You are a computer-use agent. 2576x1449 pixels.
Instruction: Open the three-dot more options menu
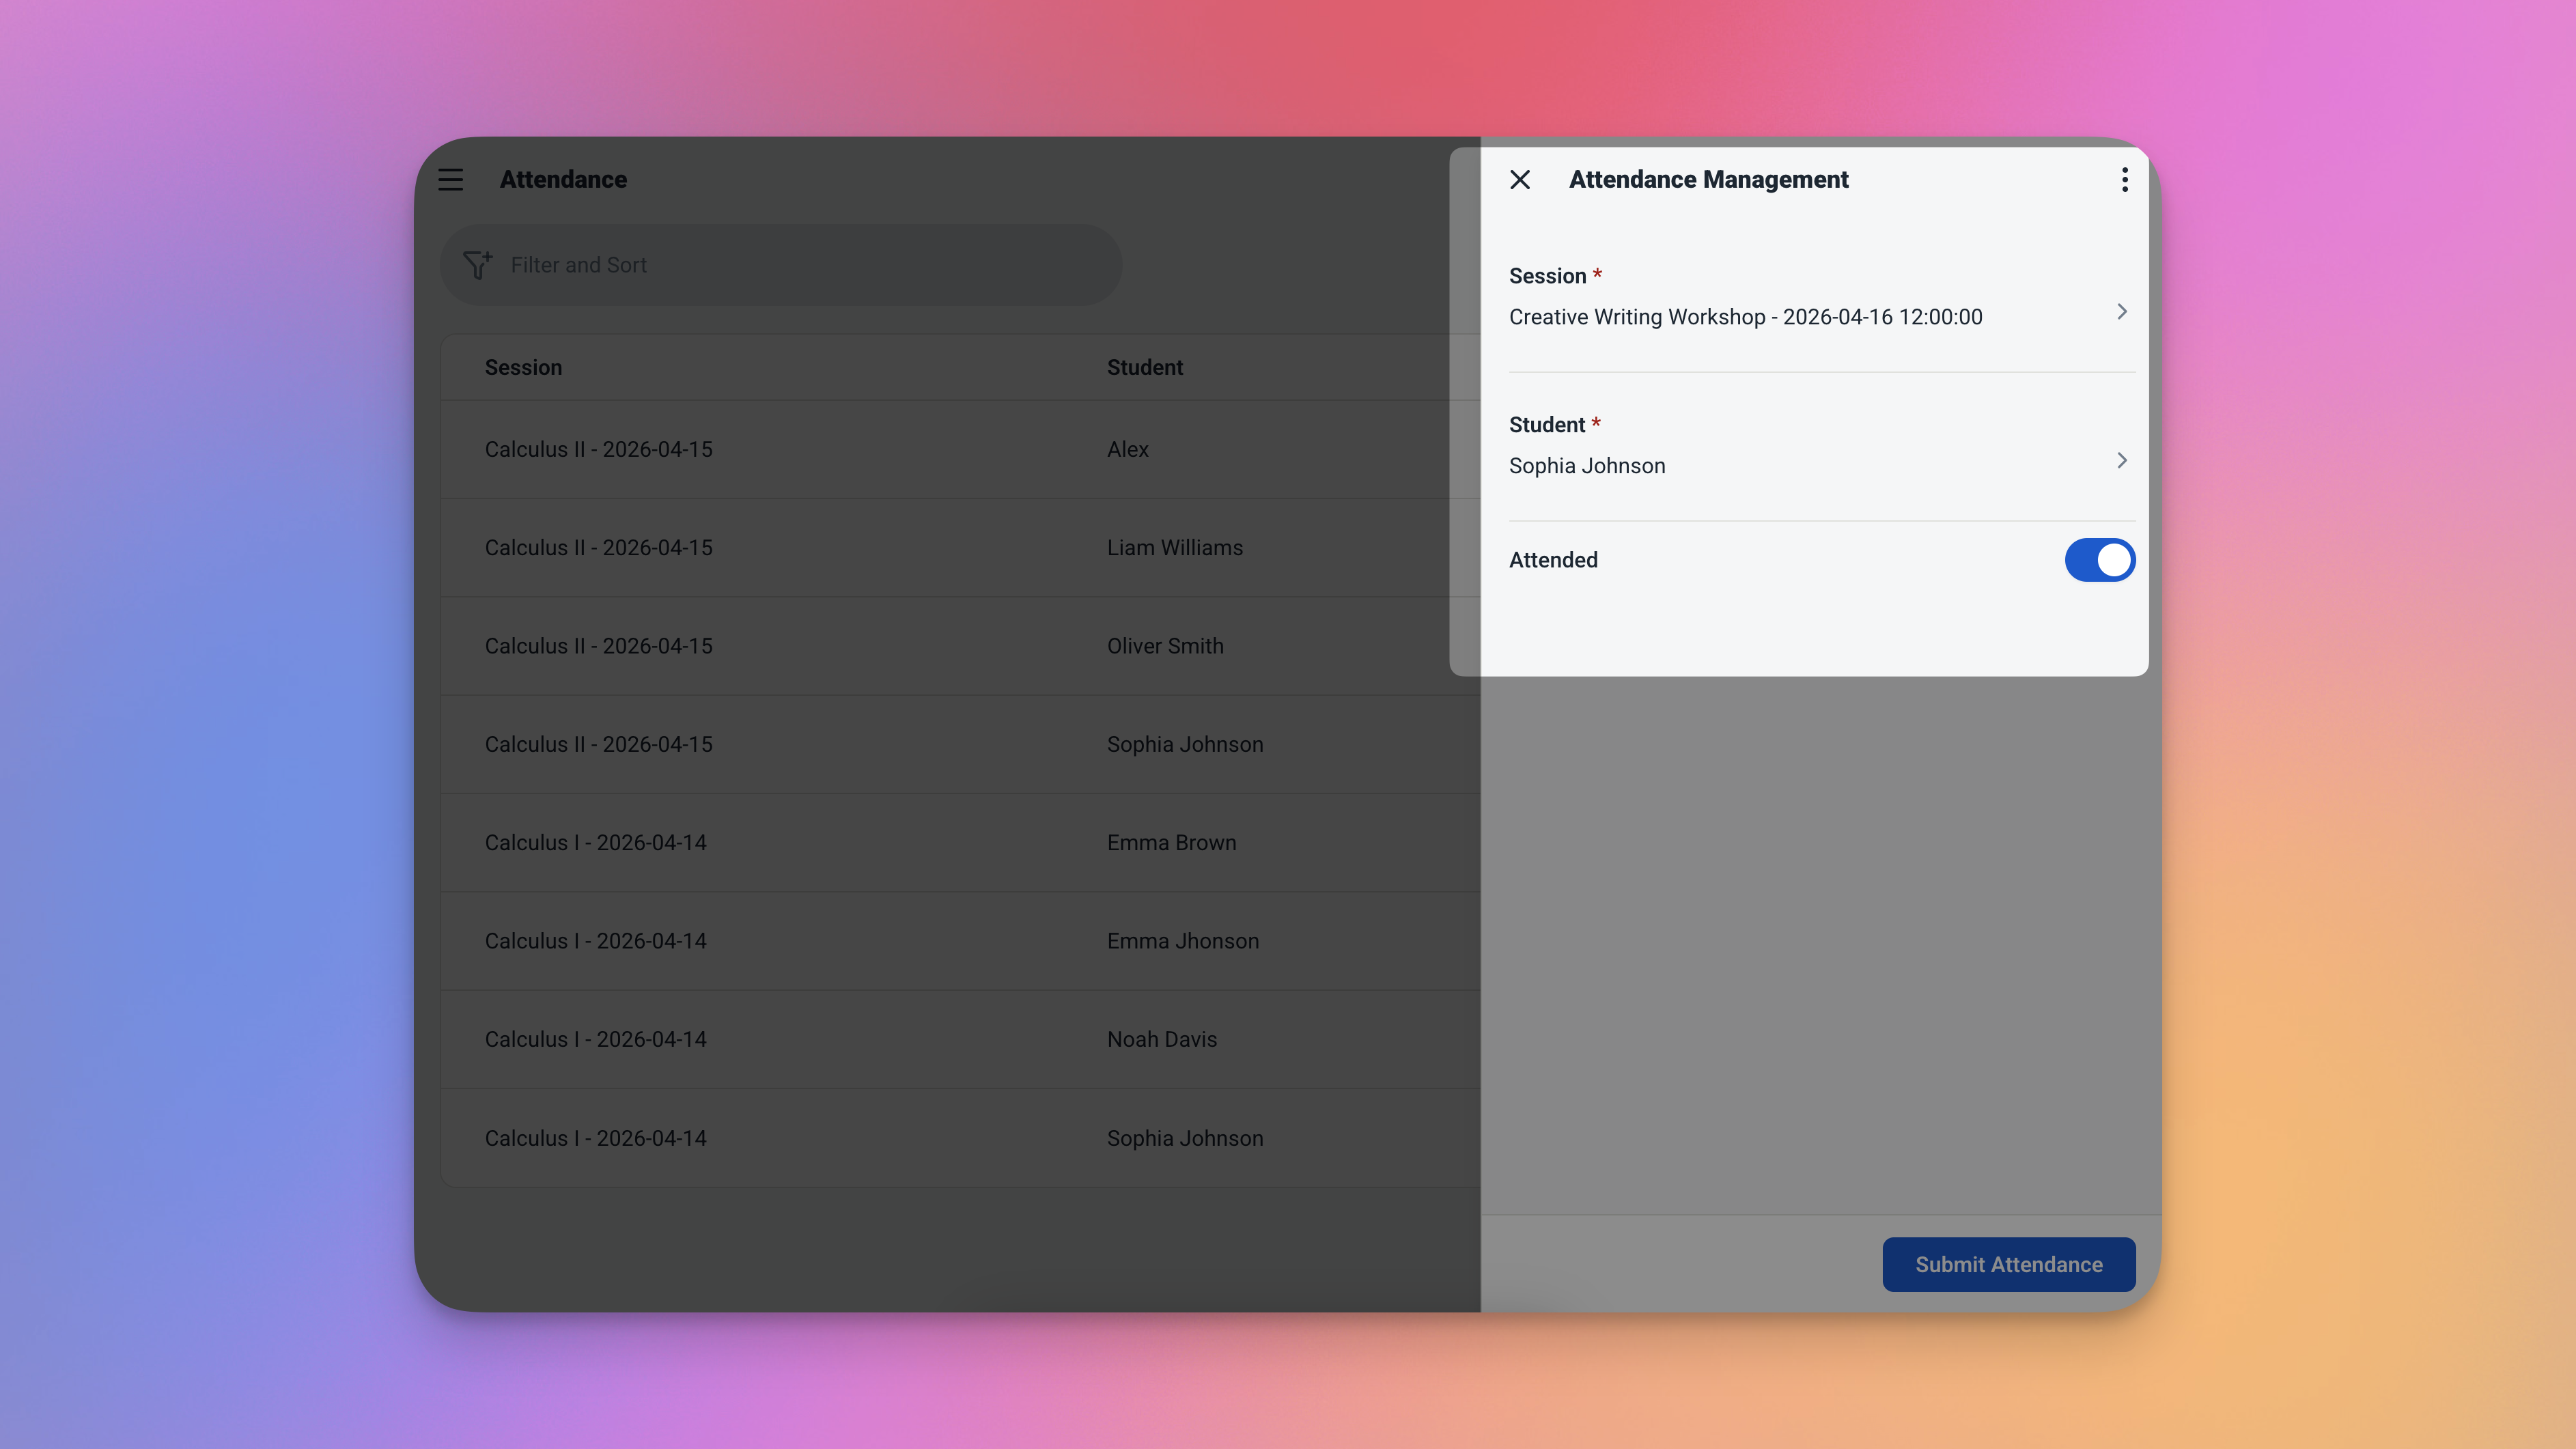[2124, 180]
